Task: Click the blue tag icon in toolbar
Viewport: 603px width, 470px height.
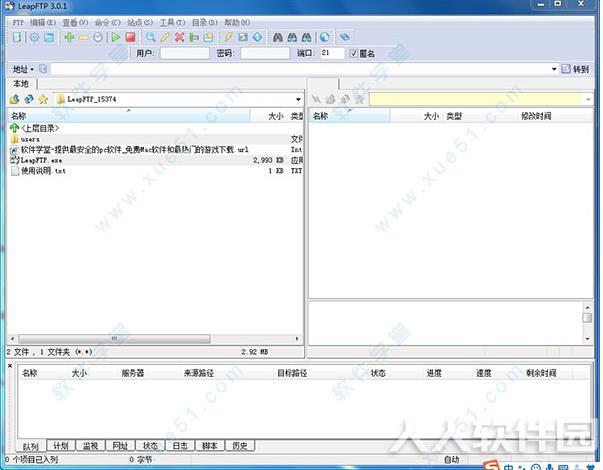Action: [x=345, y=37]
